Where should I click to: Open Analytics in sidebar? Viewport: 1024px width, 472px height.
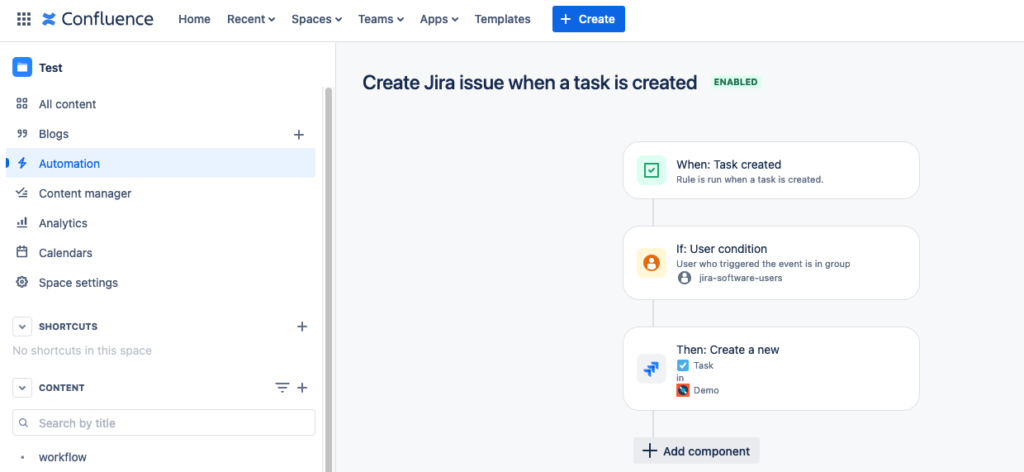(161, 223)
